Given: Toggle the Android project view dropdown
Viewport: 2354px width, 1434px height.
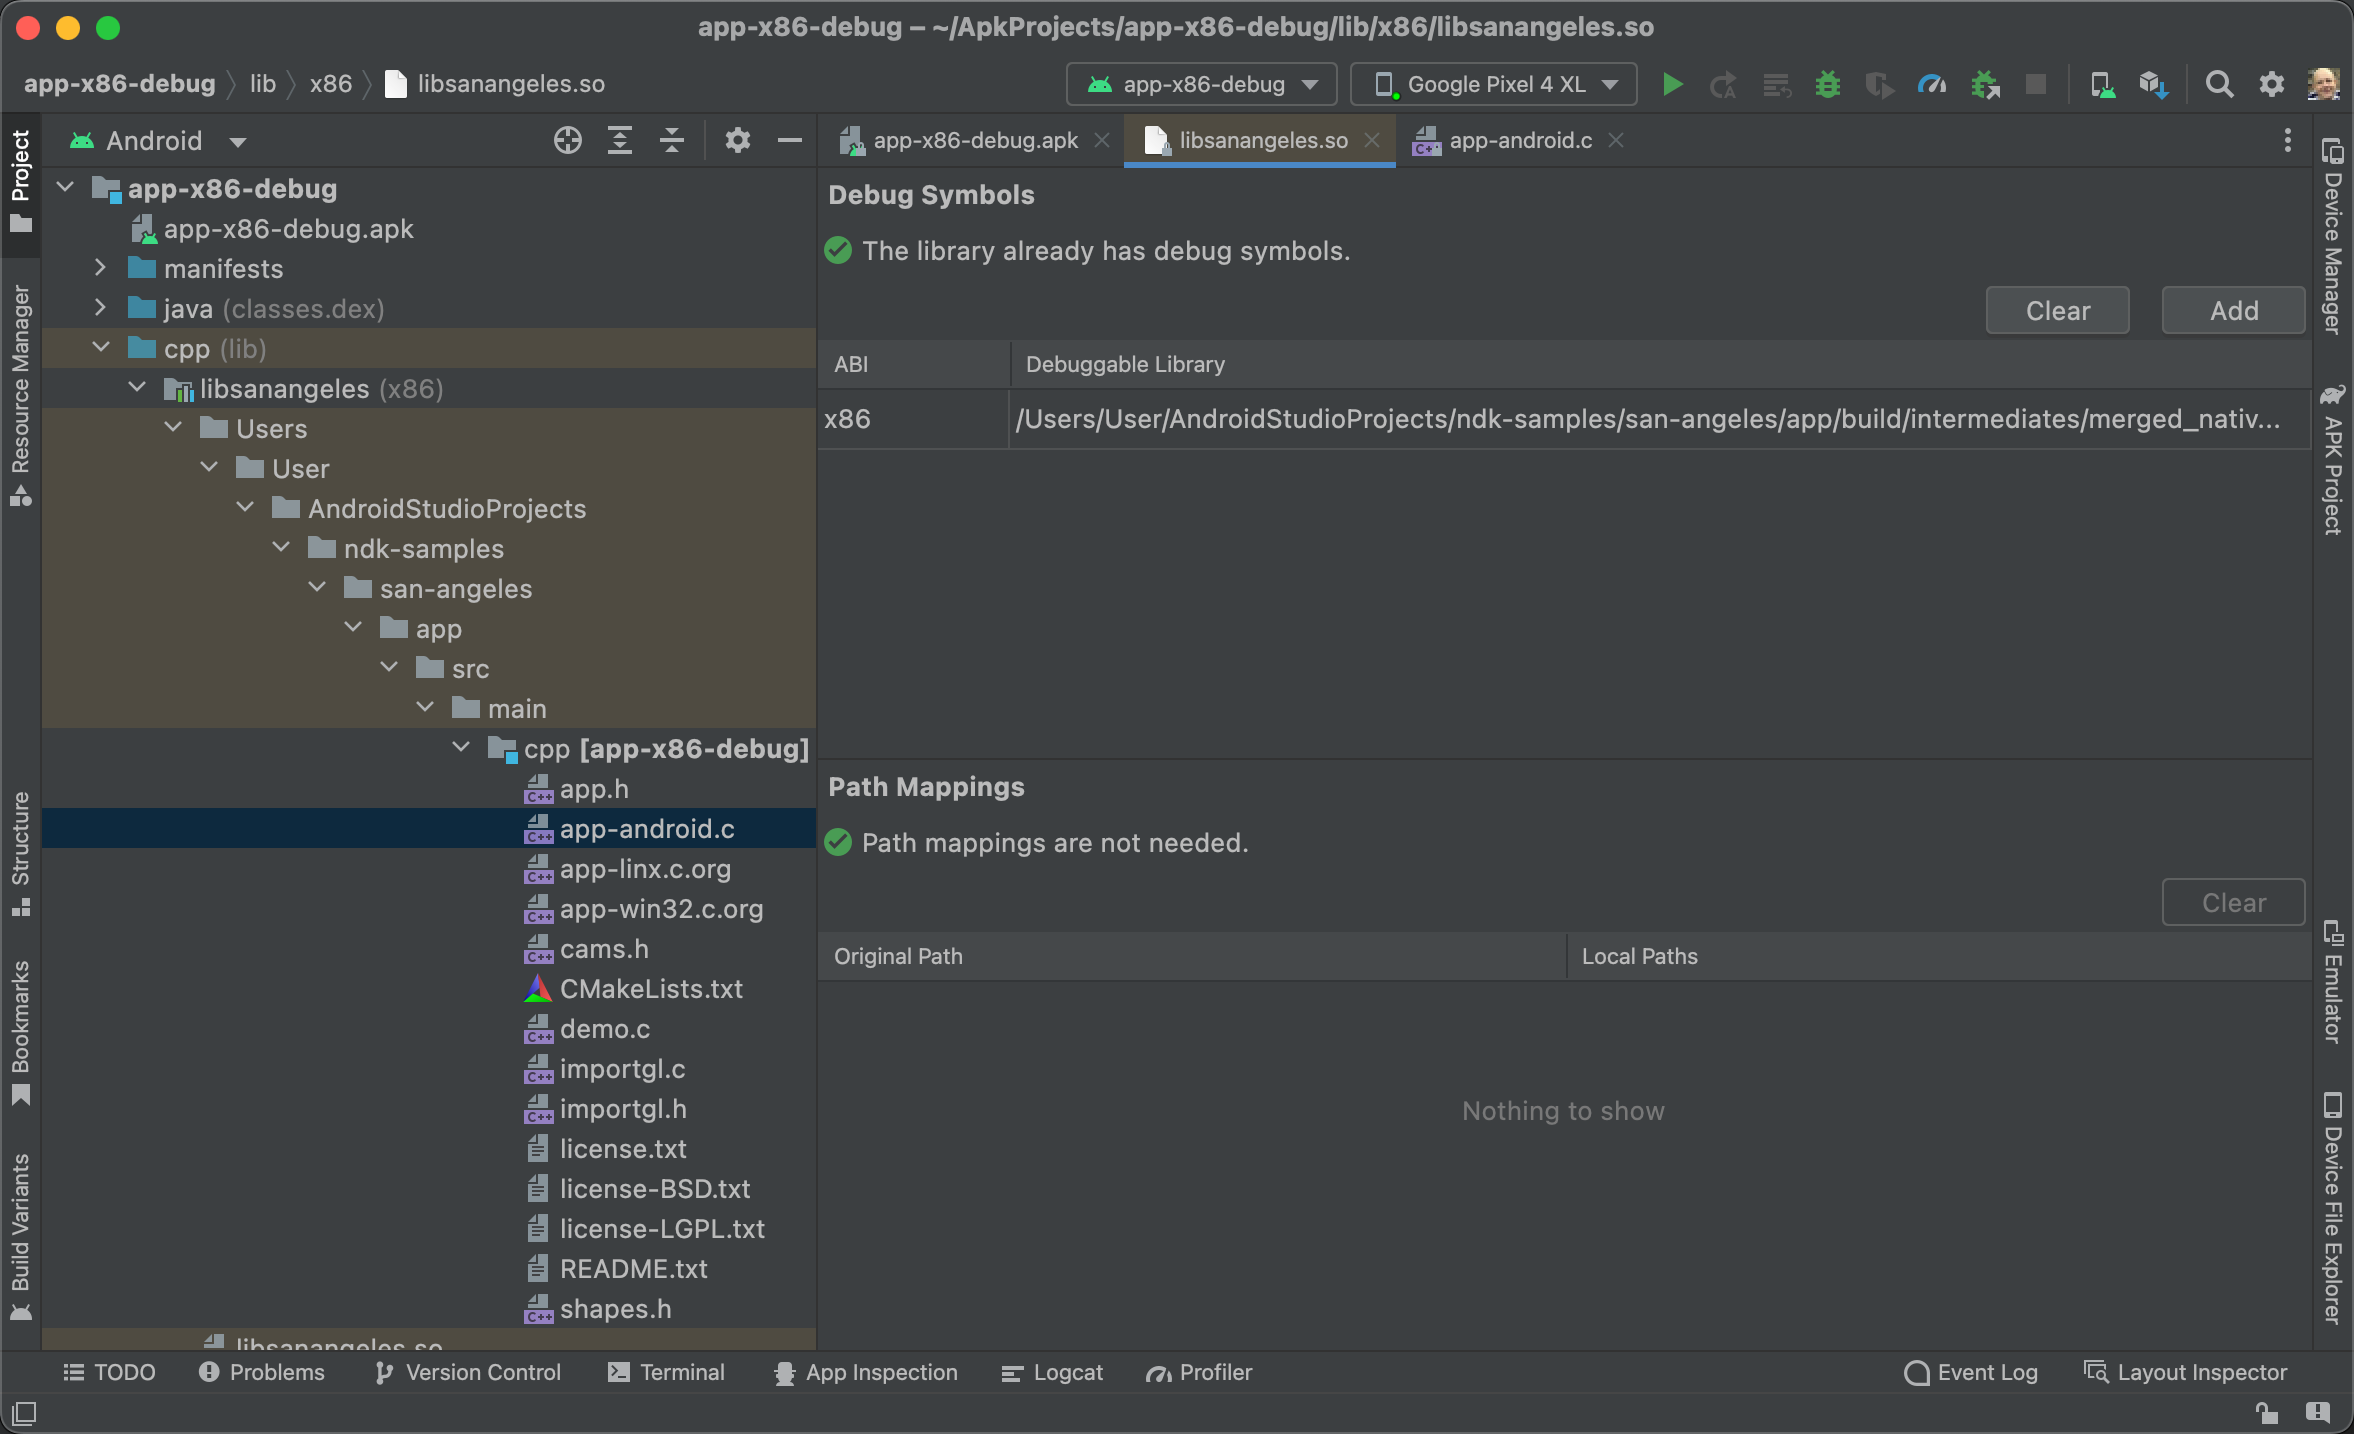Looking at the screenshot, I should click(158, 140).
